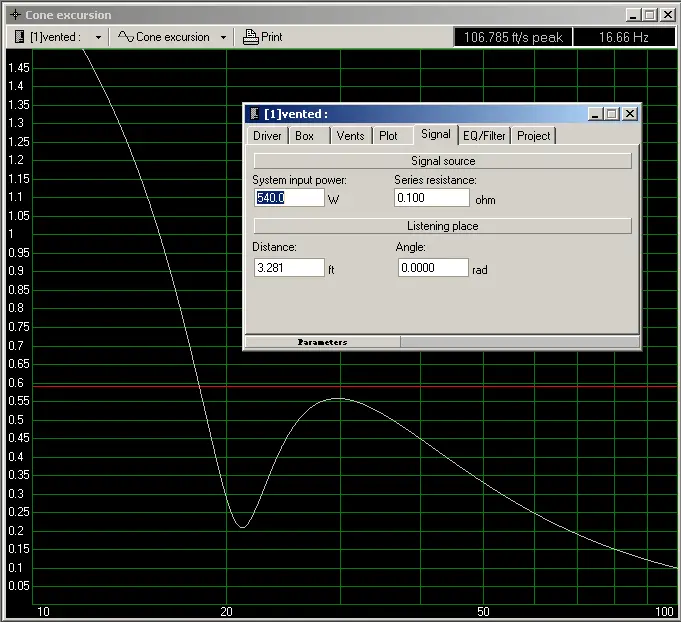Screen dimensions: 681x622
Task: Click the Signal source section header
Action: click(443, 161)
